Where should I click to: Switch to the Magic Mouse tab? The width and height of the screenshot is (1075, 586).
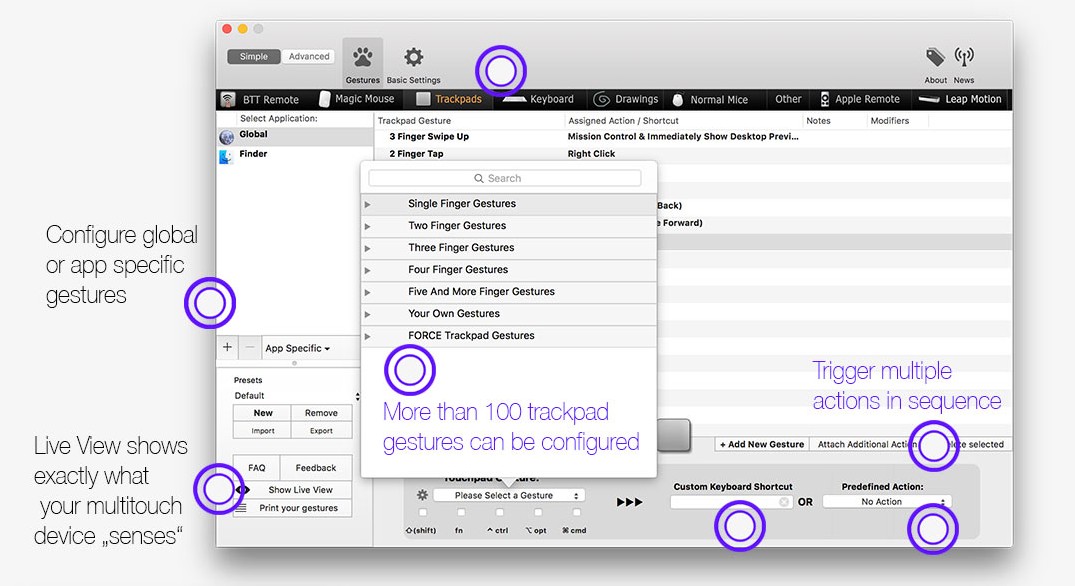[x=356, y=99]
